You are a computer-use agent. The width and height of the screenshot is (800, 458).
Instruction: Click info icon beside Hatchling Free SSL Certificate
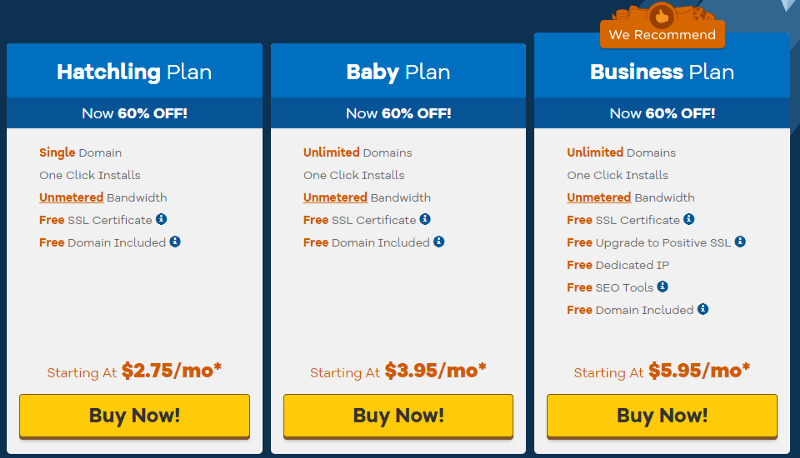161,219
